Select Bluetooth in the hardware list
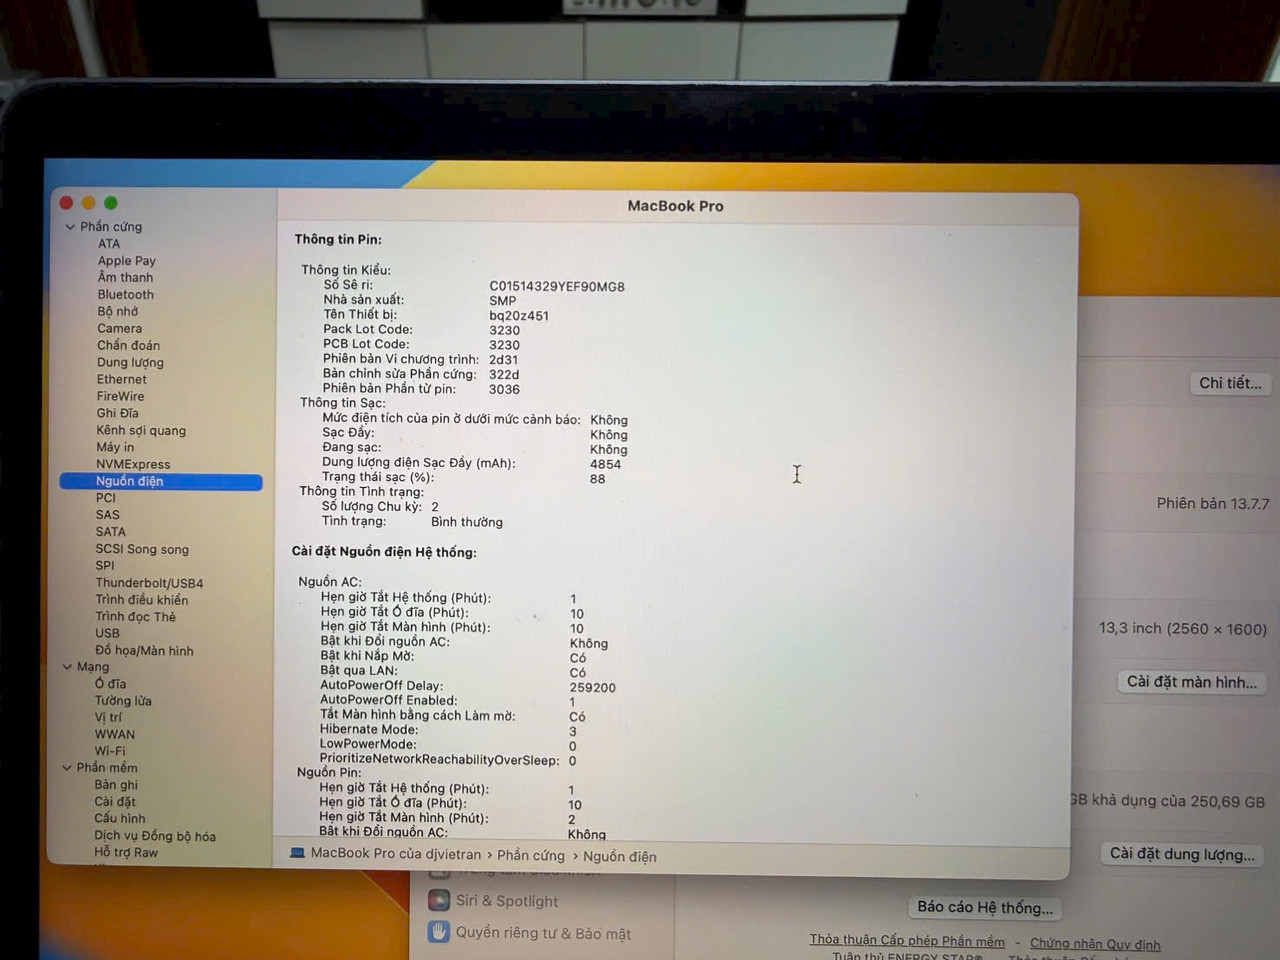The height and width of the screenshot is (960, 1280). [126, 295]
